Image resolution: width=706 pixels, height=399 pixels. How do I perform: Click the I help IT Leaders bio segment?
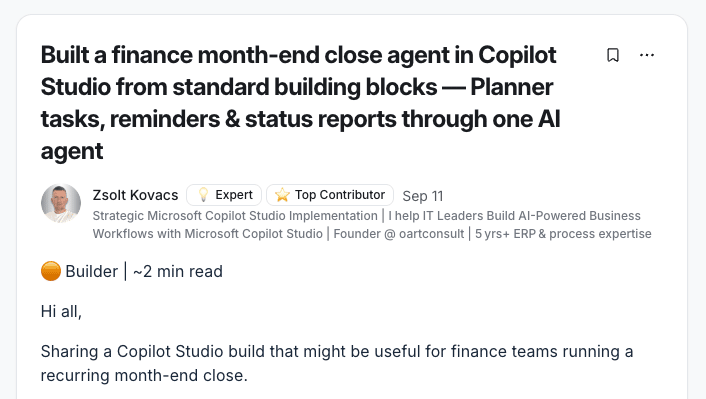coord(514,216)
